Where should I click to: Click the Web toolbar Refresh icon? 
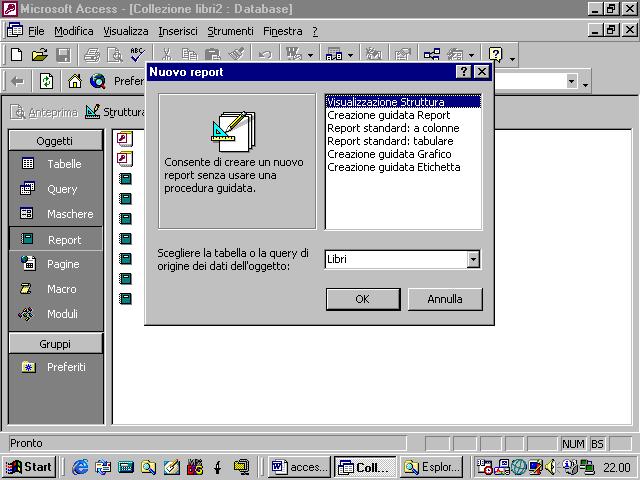(x=46, y=82)
